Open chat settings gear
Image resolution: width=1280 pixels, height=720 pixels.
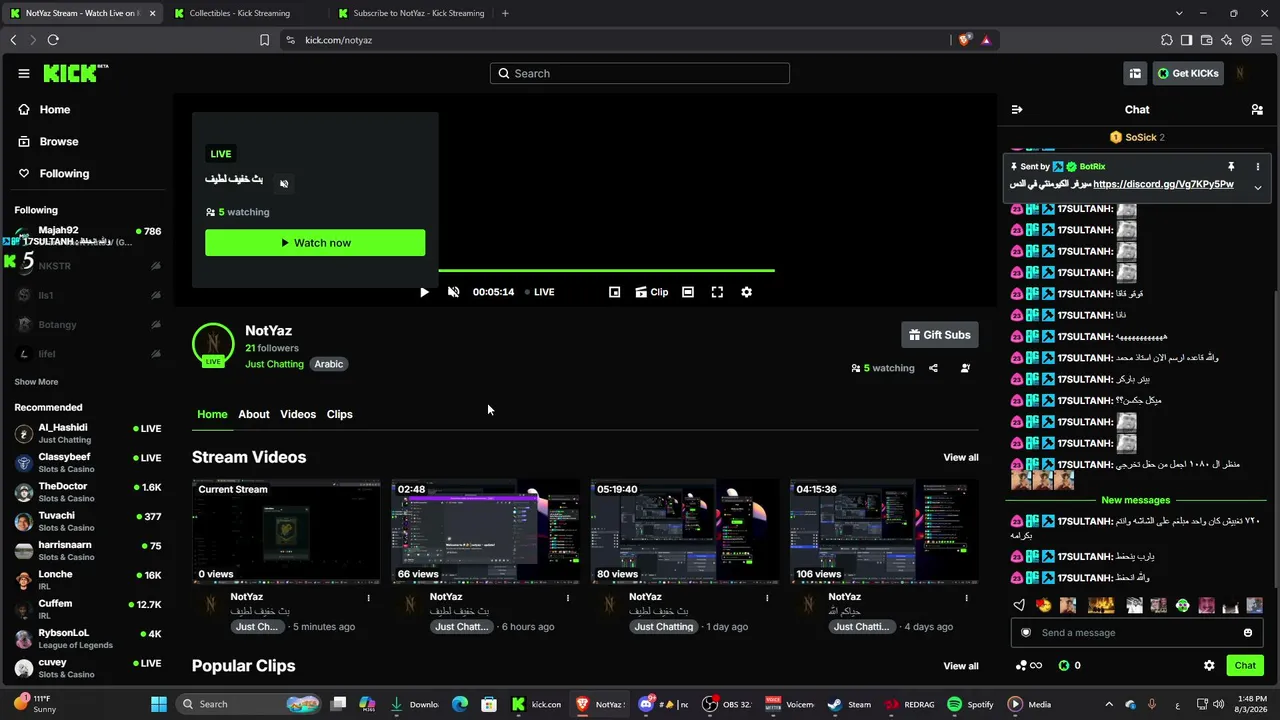coord(1209,666)
